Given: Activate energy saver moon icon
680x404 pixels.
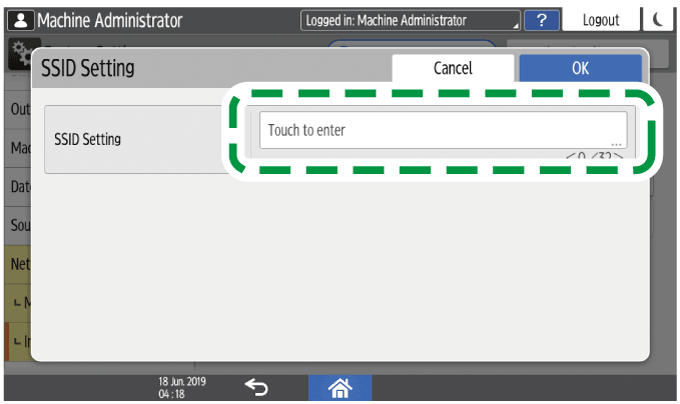Looking at the screenshot, I should [657, 20].
